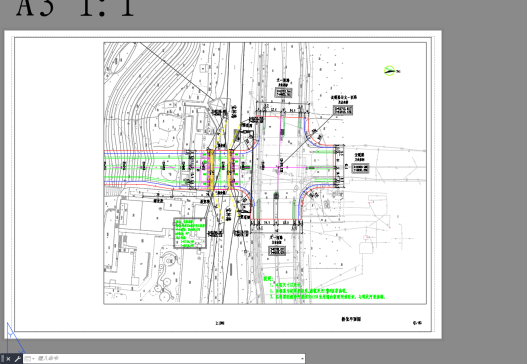Grab the command line grip handle
Image resolution: width=527 pixels, height=364 pixels.
[x=2, y=359]
